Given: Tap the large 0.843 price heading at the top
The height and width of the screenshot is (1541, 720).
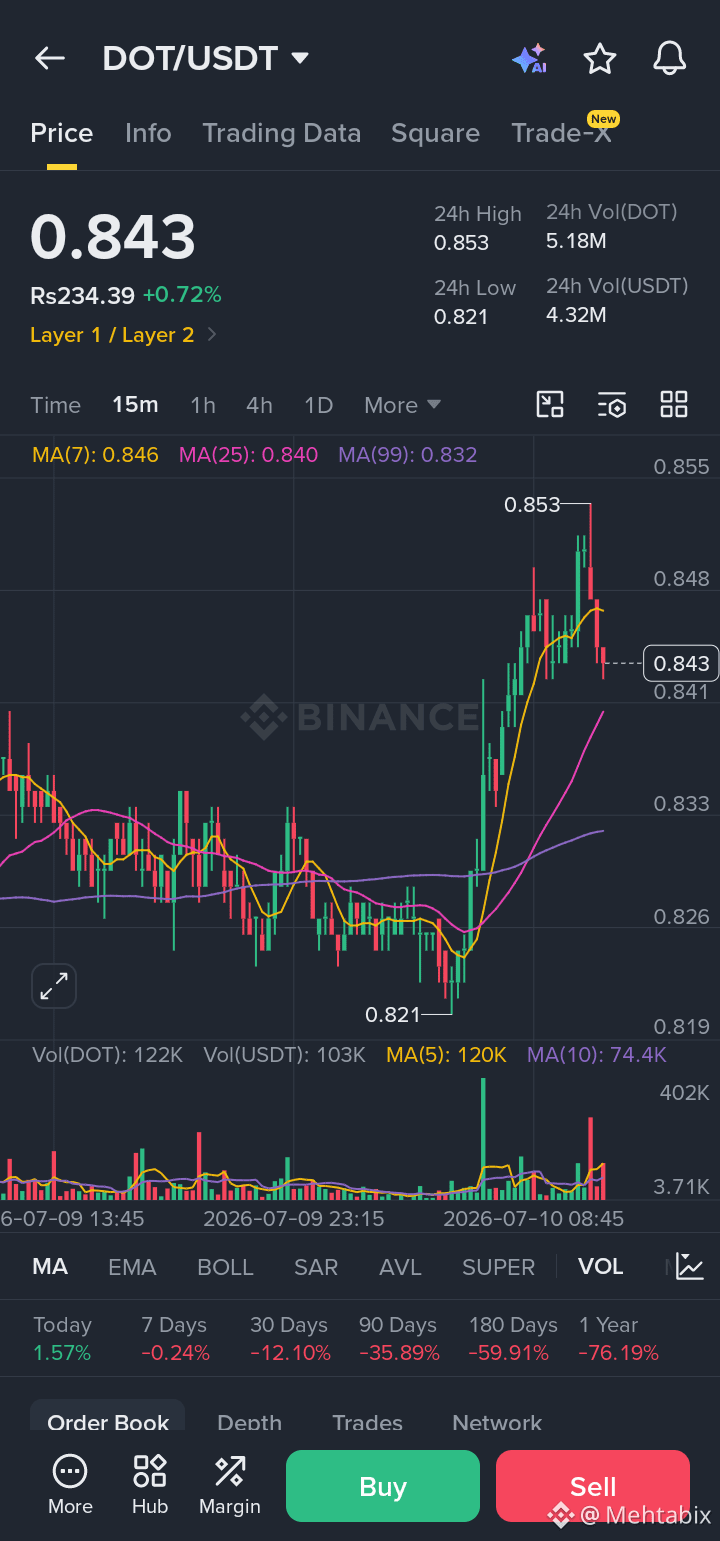Looking at the screenshot, I should 113,237.
